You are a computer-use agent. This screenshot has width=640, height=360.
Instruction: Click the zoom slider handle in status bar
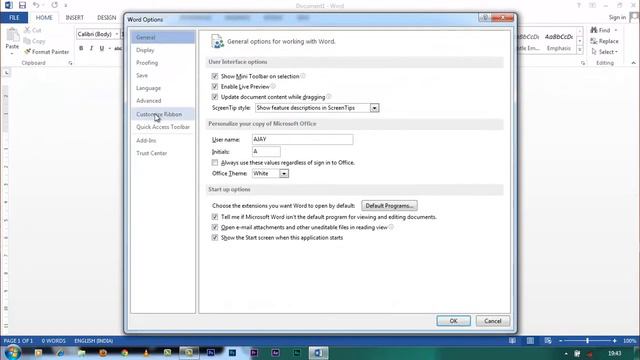(587, 341)
